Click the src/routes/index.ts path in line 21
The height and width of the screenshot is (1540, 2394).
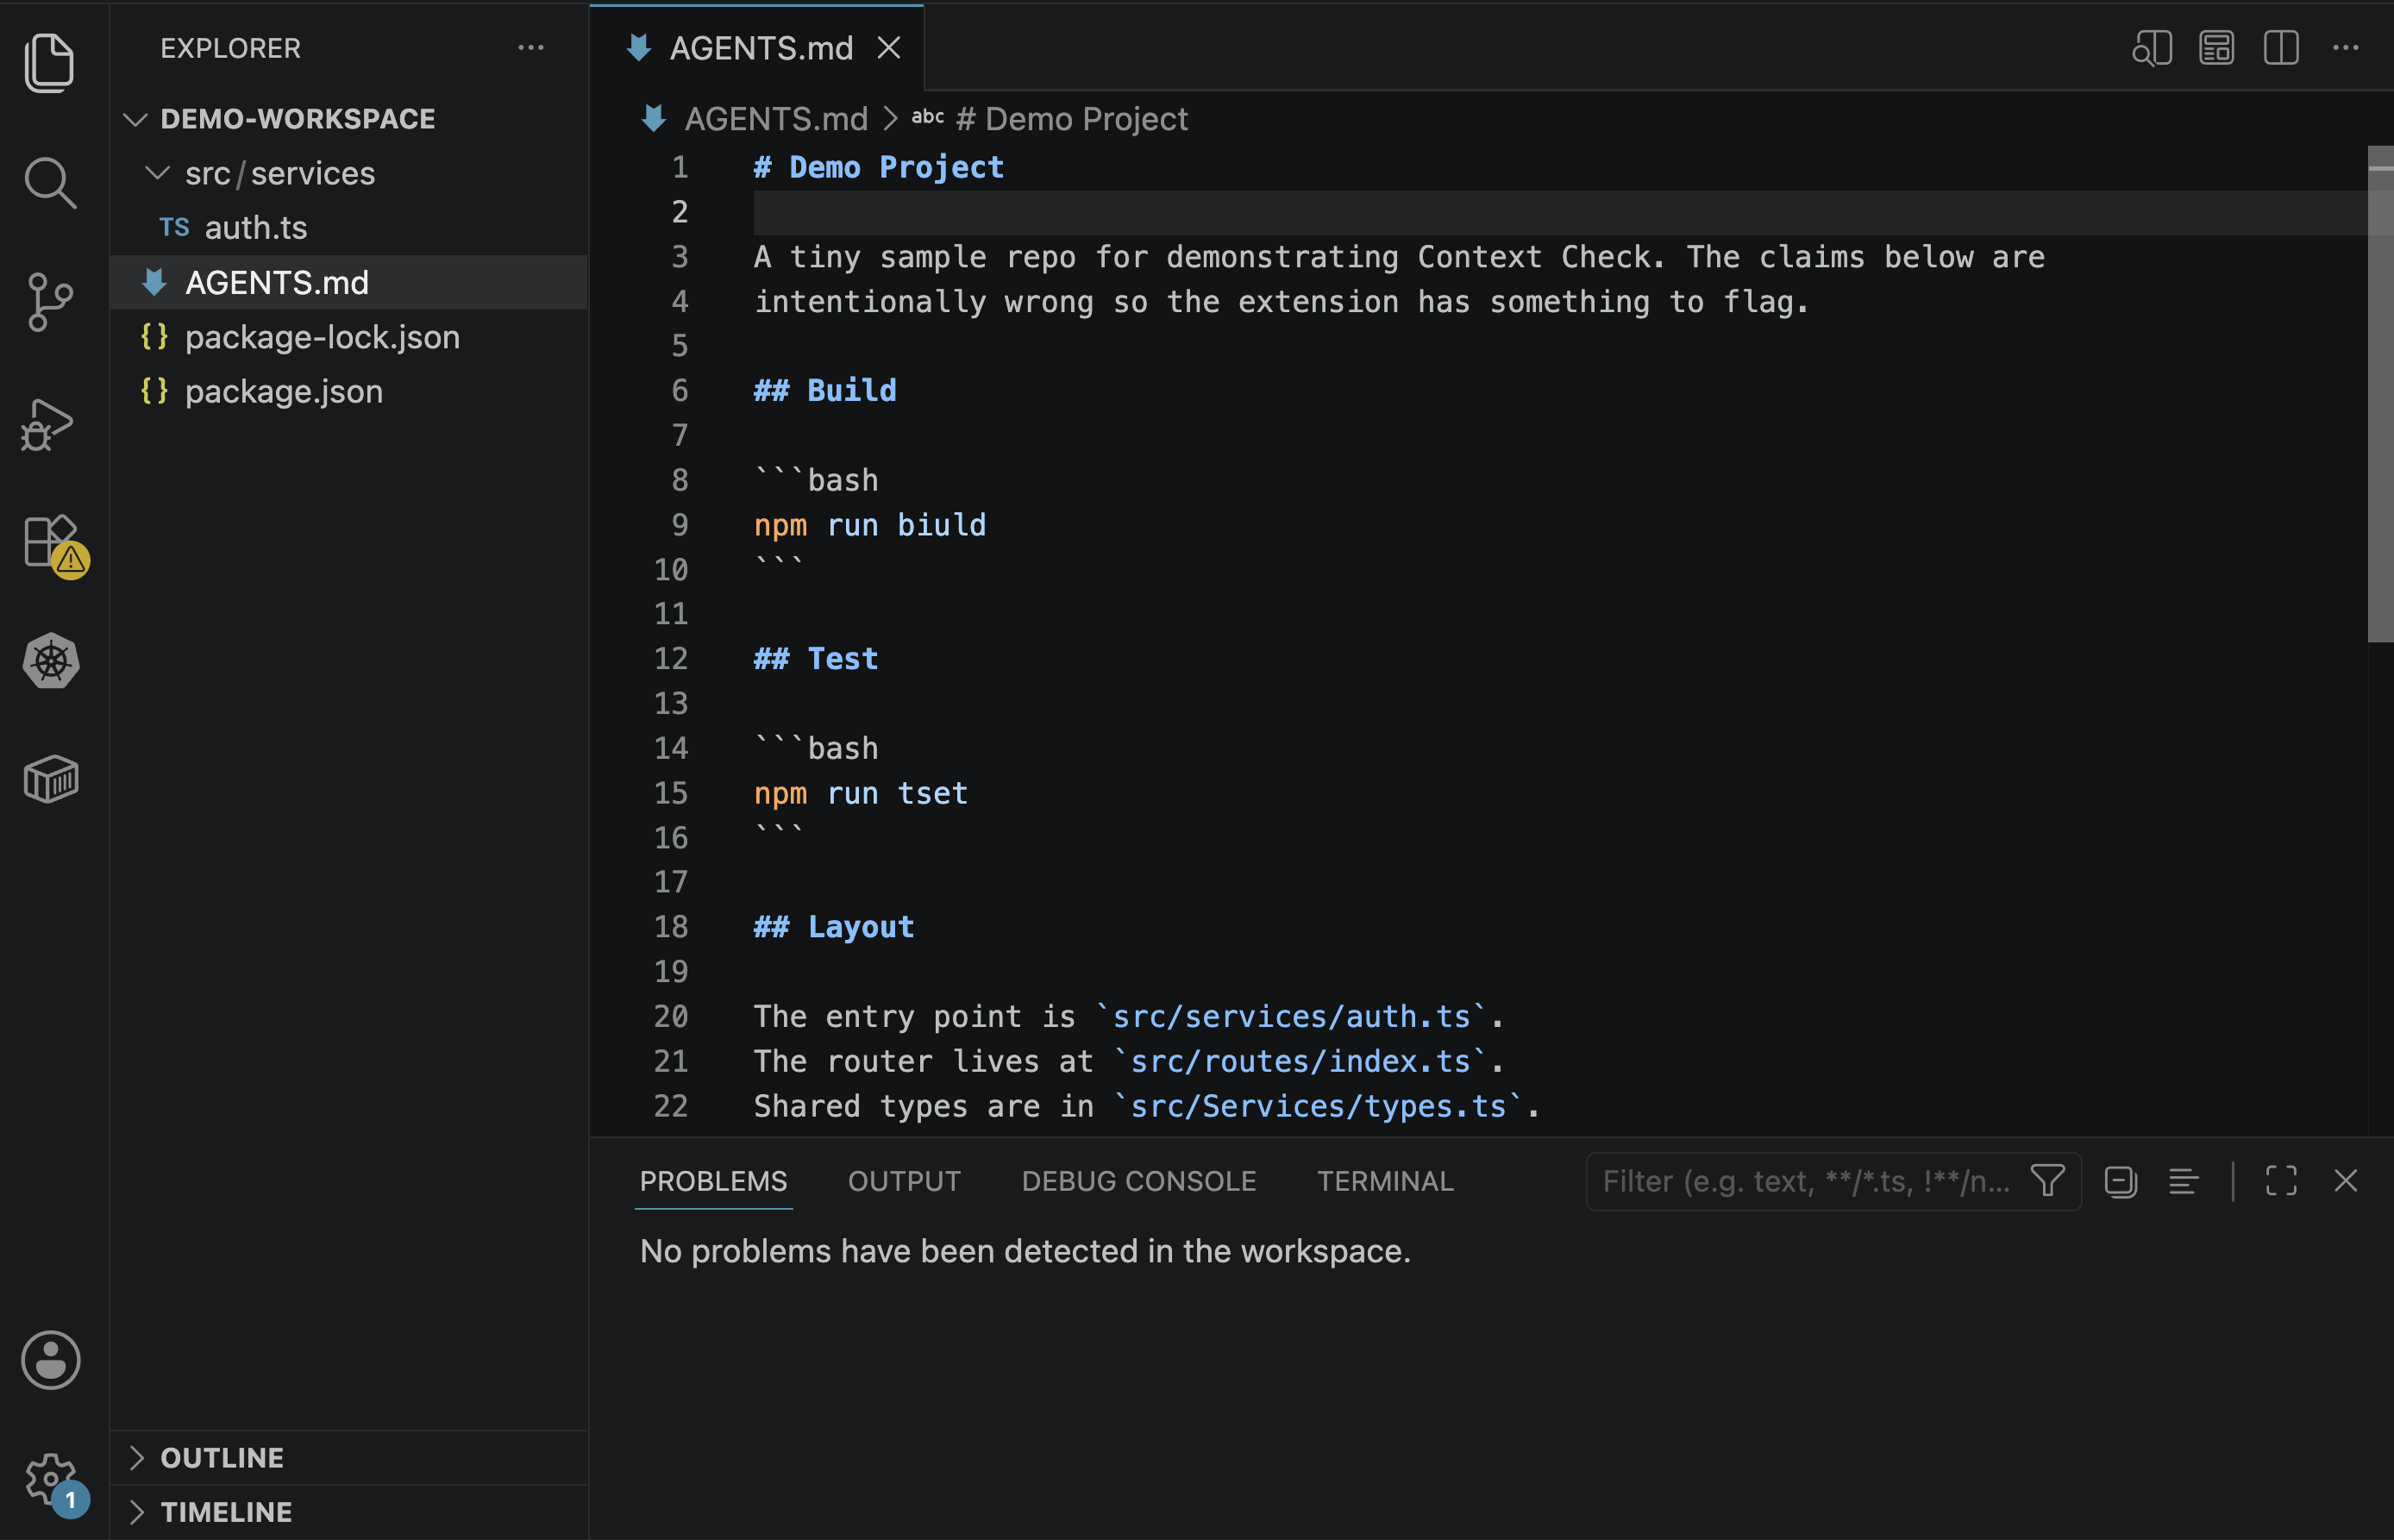pos(1300,1062)
